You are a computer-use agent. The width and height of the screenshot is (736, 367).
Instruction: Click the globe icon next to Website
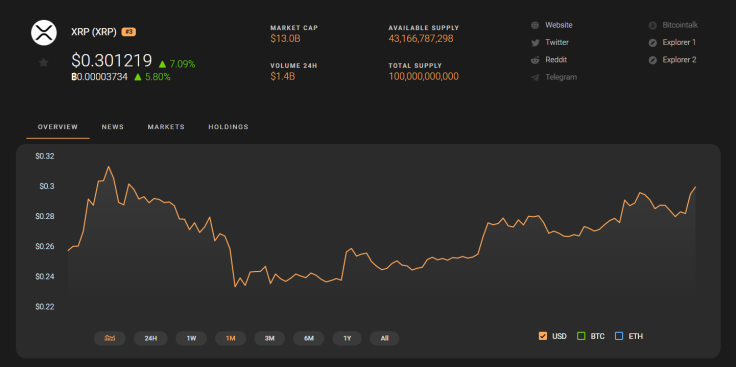point(535,25)
